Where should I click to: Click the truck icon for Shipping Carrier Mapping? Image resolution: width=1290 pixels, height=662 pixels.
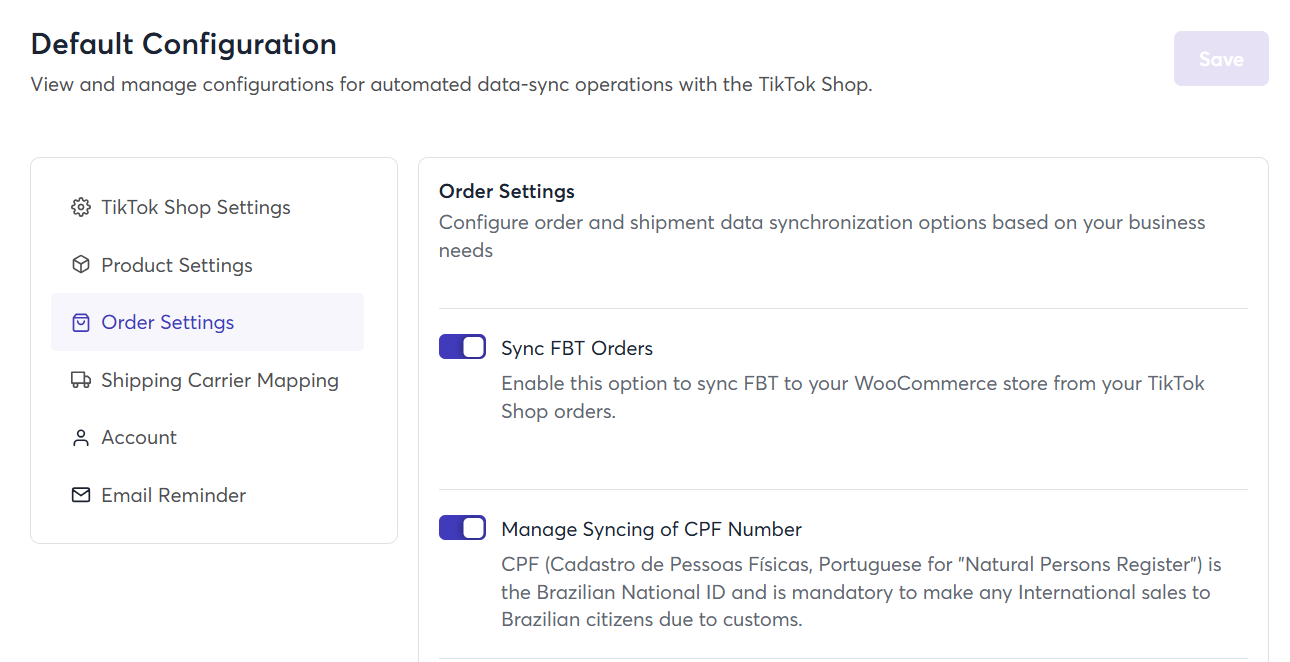tap(81, 380)
